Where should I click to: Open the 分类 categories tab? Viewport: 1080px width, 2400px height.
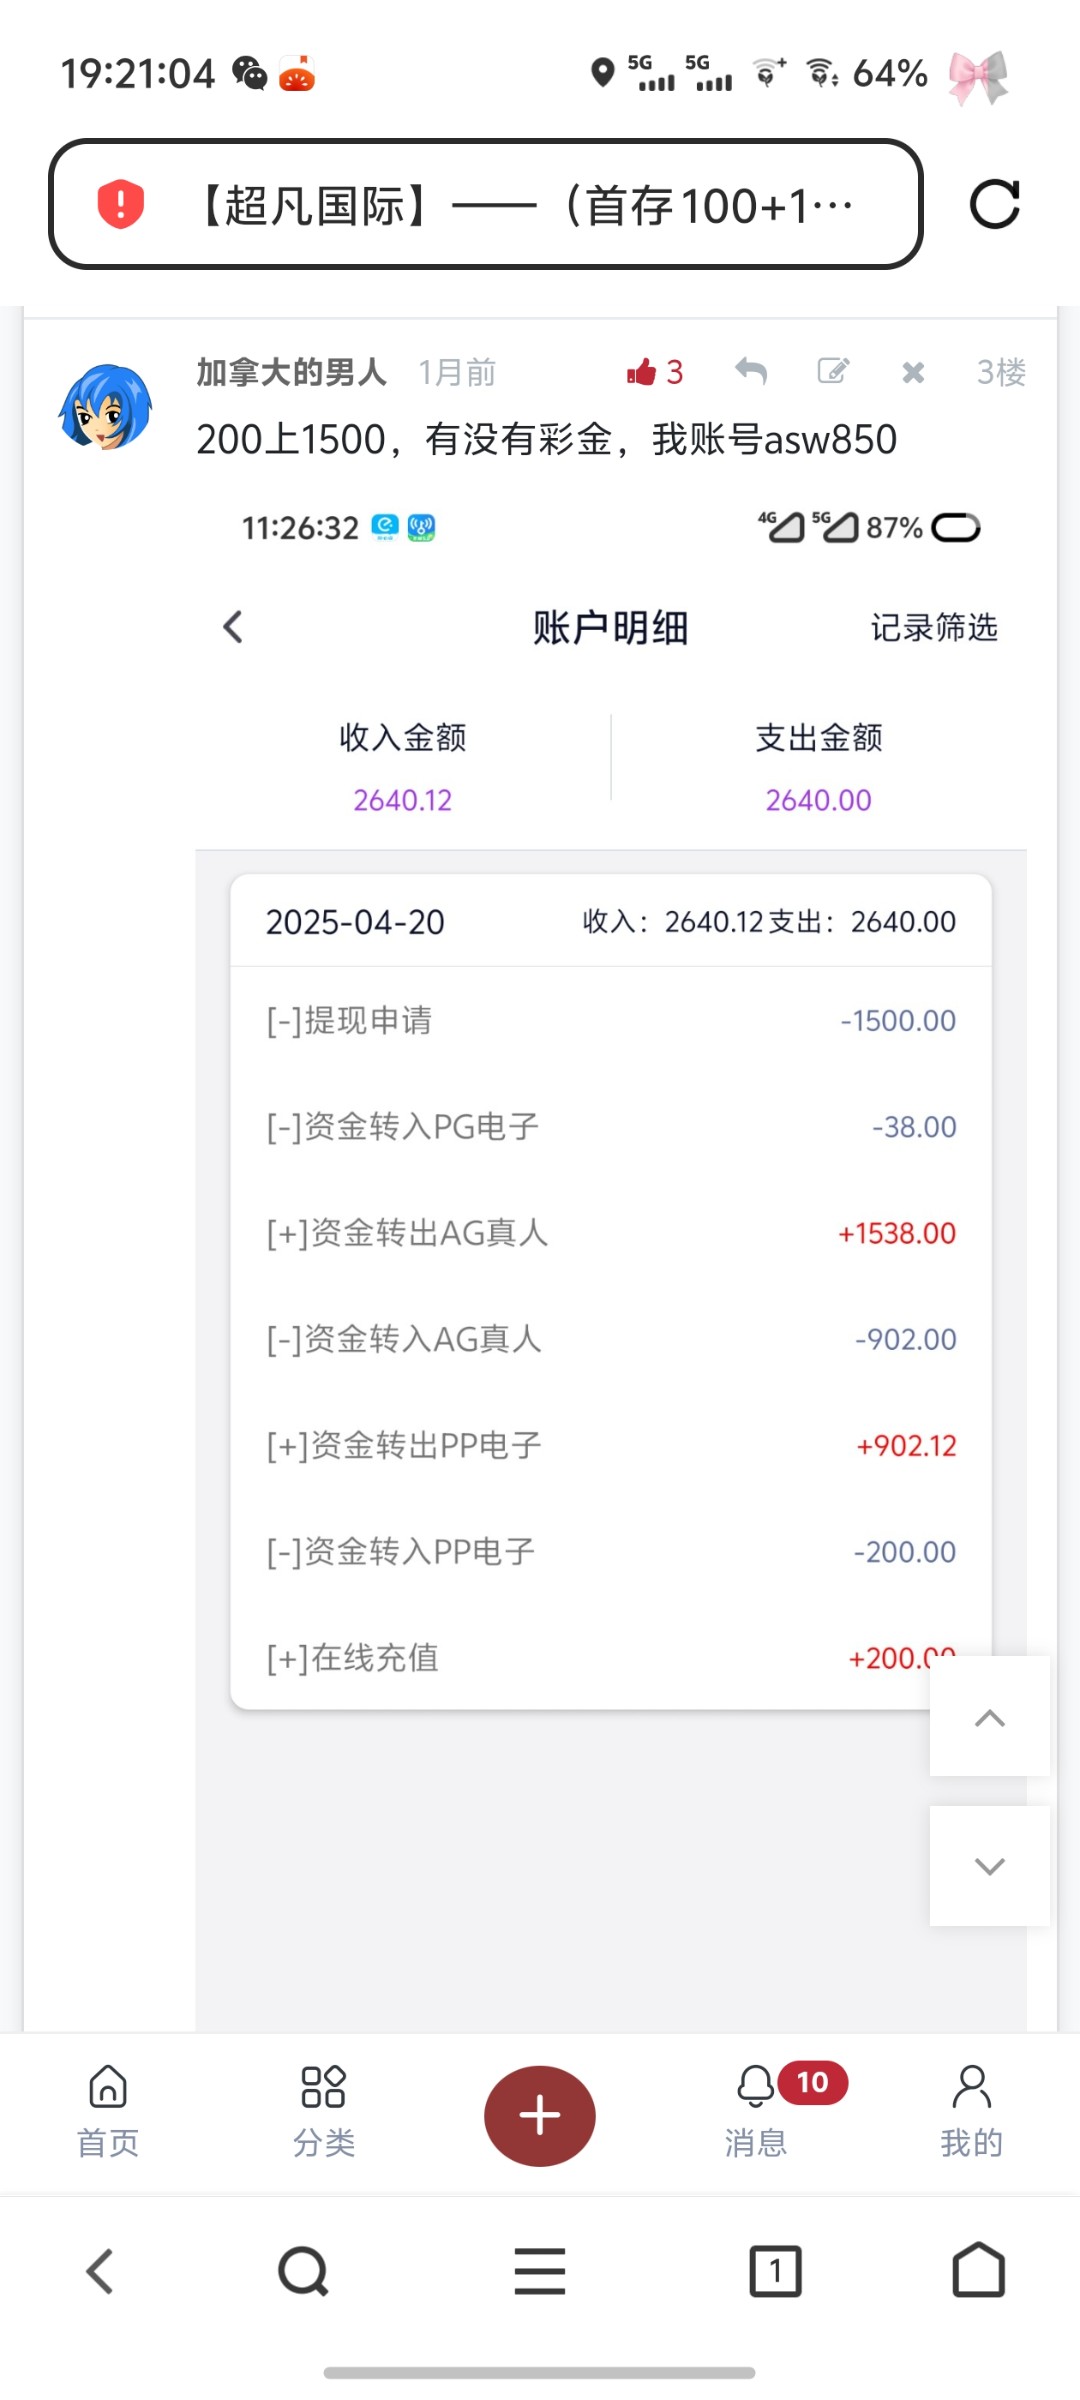(x=323, y=2111)
